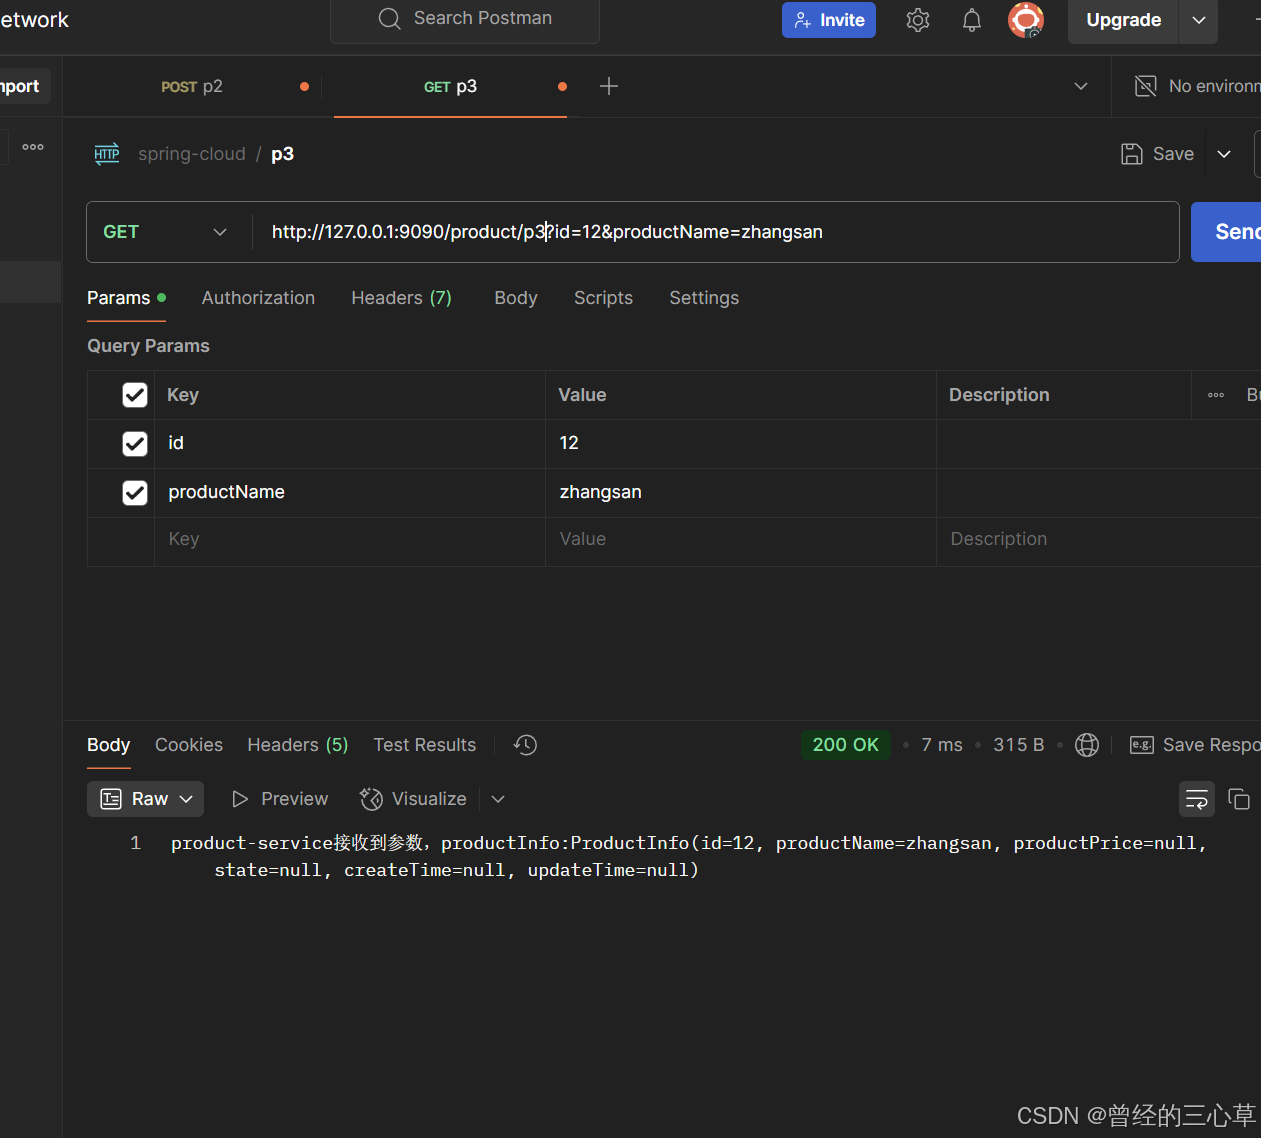Viewport: 1261px width, 1138px height.
Task: Click the value cell 12
Action: [x=741, y=443]
